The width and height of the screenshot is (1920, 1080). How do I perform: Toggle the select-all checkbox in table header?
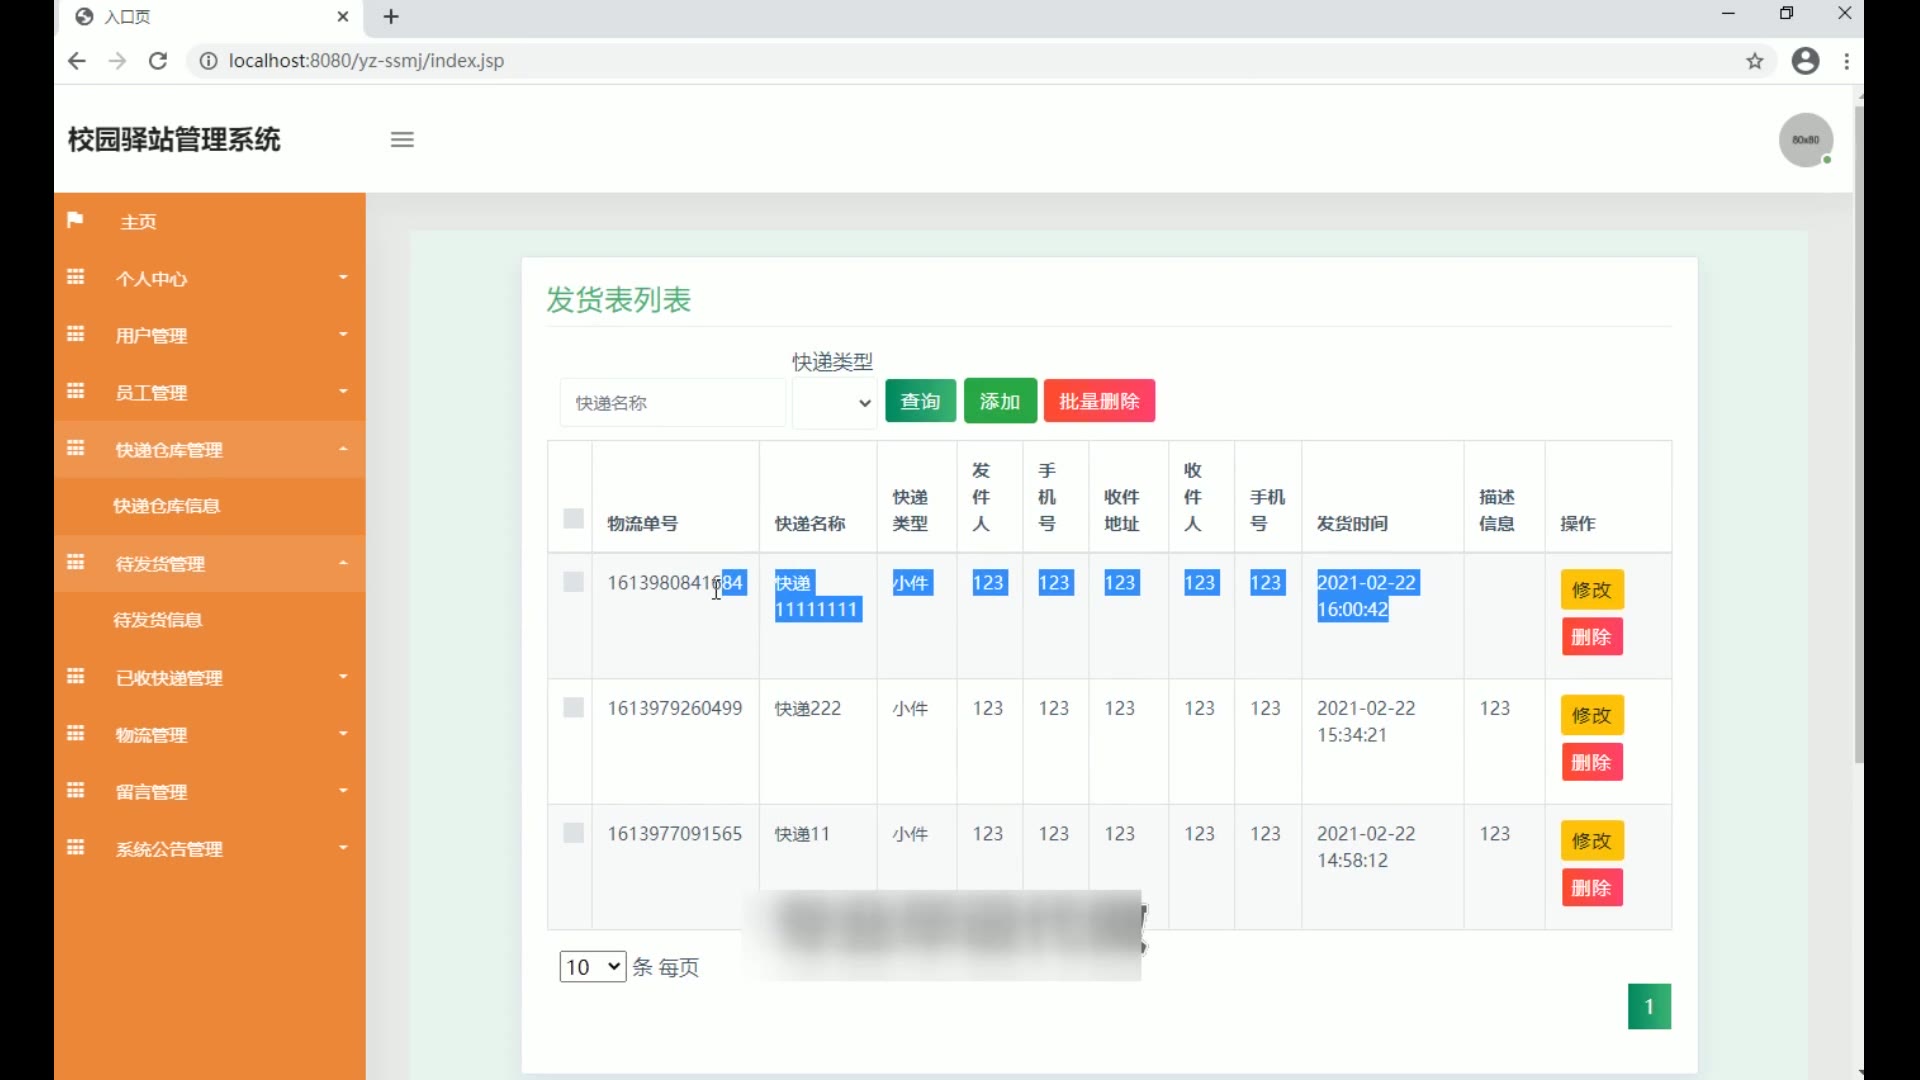point(573,518)
